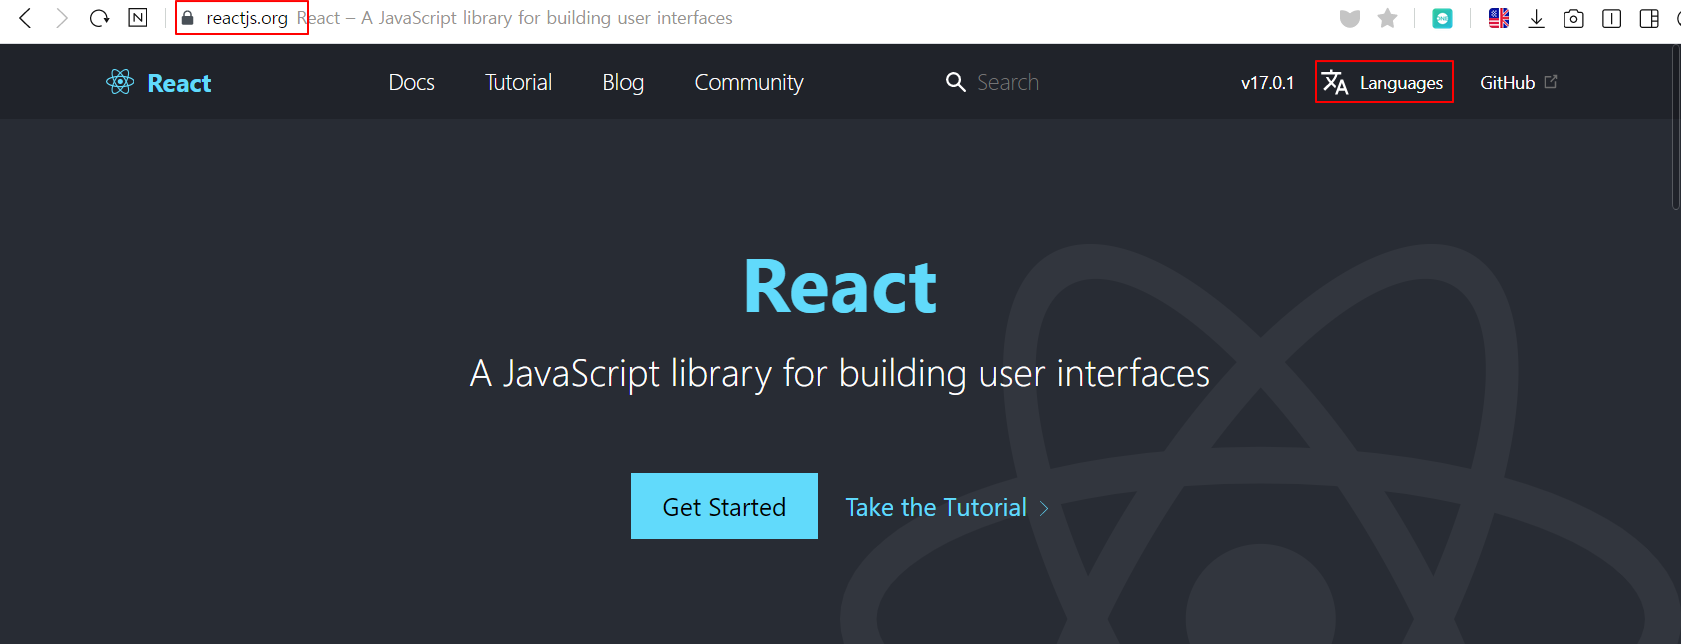Click the translate icon beside Languages

point(1335,82)
